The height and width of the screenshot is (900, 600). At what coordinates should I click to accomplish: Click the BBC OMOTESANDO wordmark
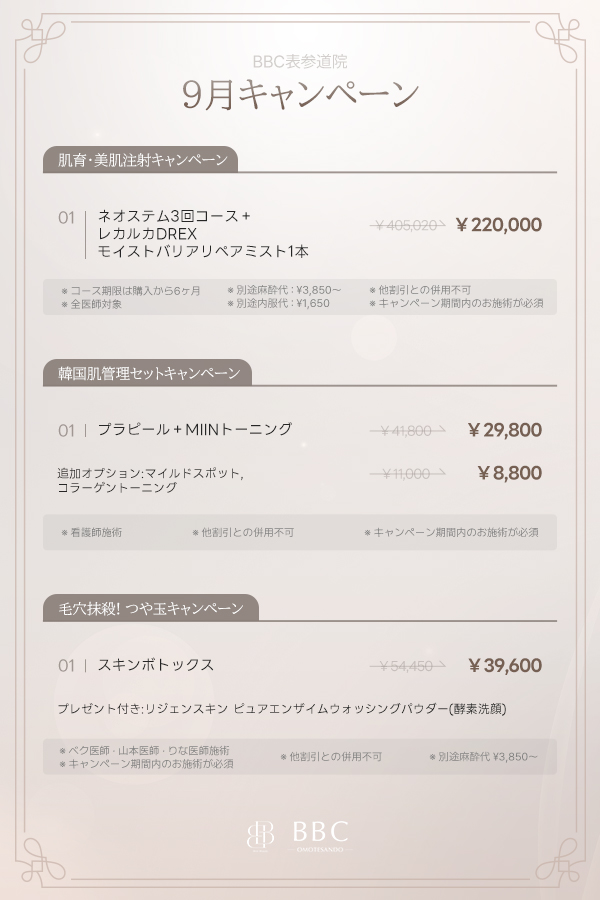(x=320, y=836)
